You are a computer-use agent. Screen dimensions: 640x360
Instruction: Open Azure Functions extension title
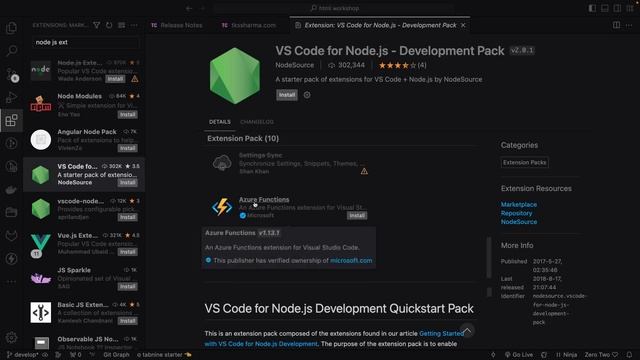point(264,200)
